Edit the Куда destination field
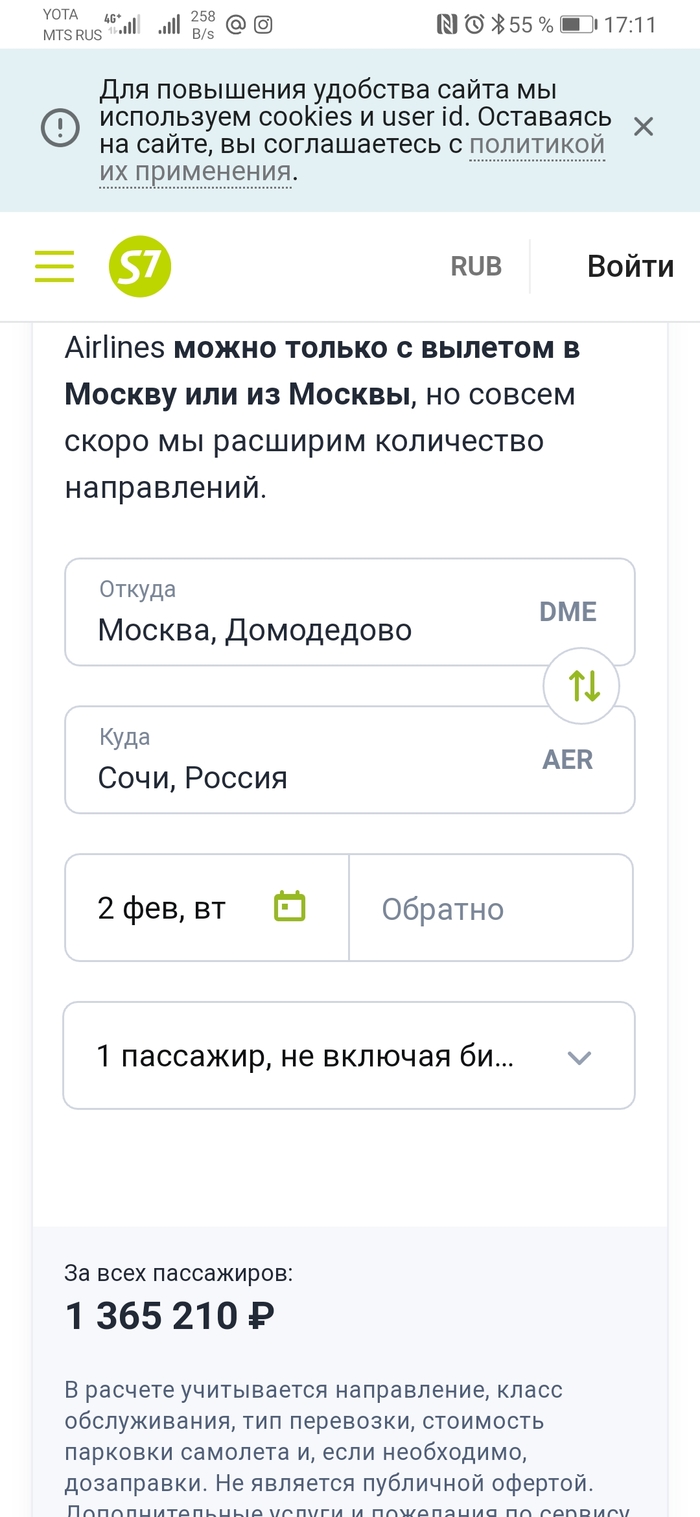The width and height of the screenshot is (700, 1517). point(300,760)
